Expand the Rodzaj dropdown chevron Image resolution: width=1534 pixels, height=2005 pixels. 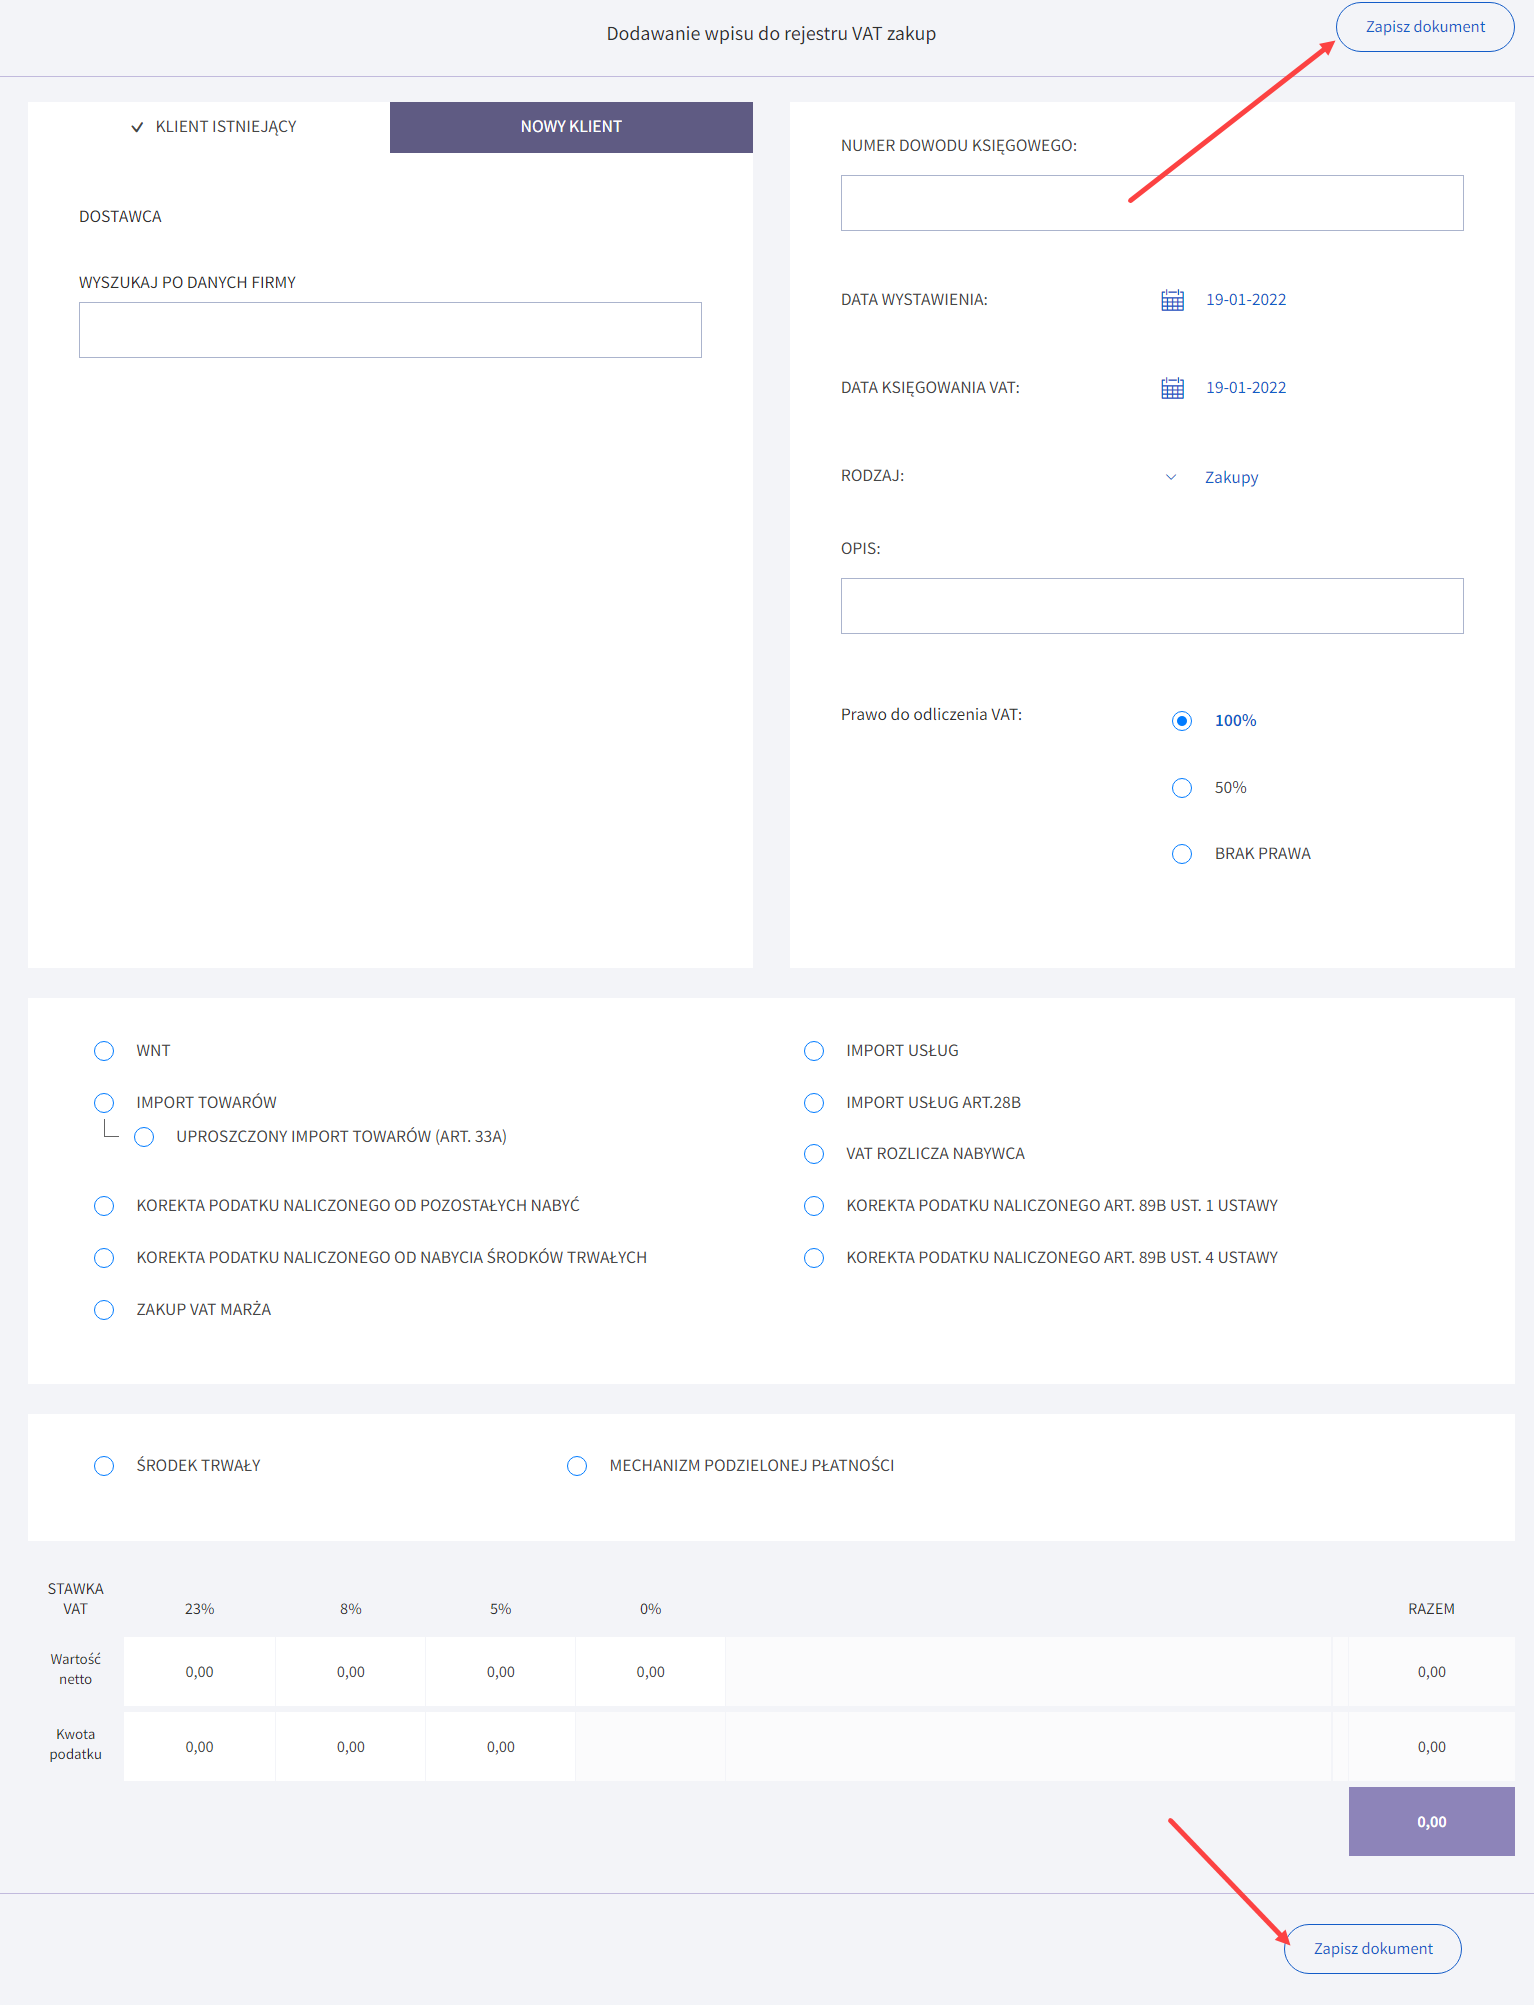click(x=1171, y=477)
